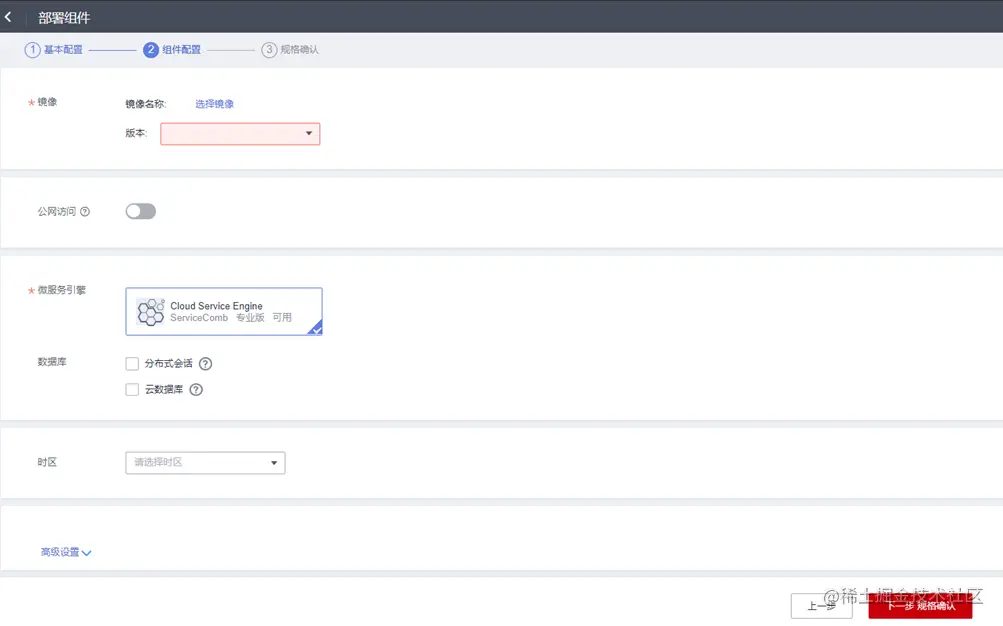Screen dimensions: 1003x626
Task: Go to step 1 基本配置
Action: pyautogui.click(x=54, y=50)
